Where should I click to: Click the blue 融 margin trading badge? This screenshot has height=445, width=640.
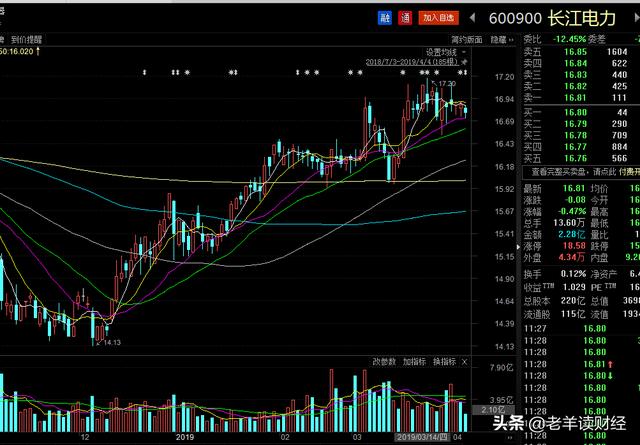tap(384, 18)
